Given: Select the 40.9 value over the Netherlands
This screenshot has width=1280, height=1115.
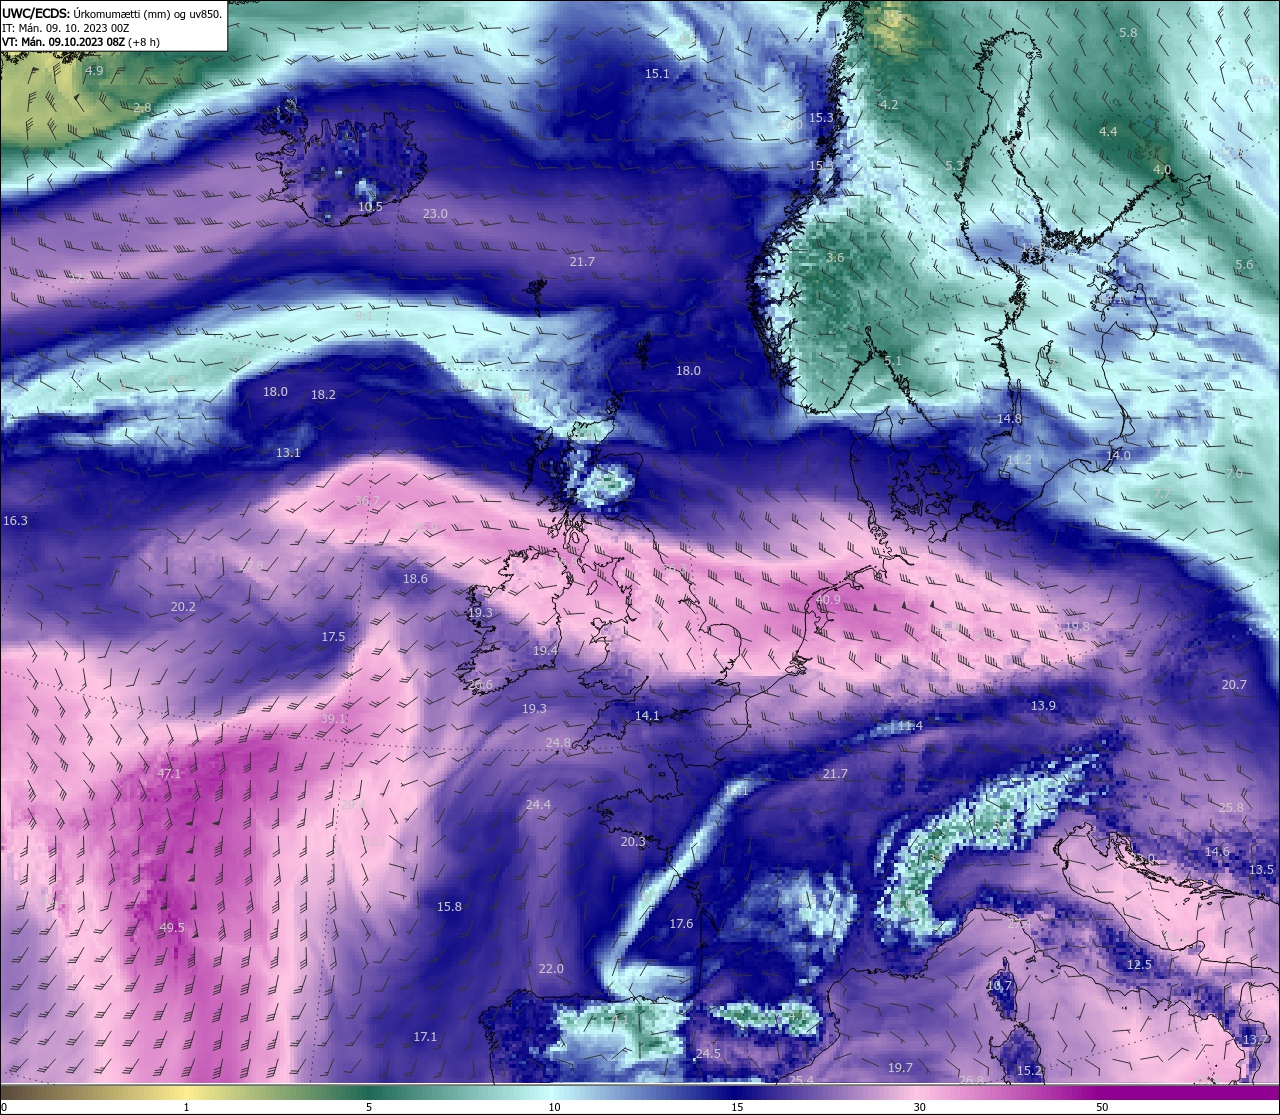Looking at the screenshot, I should point(828,600).
